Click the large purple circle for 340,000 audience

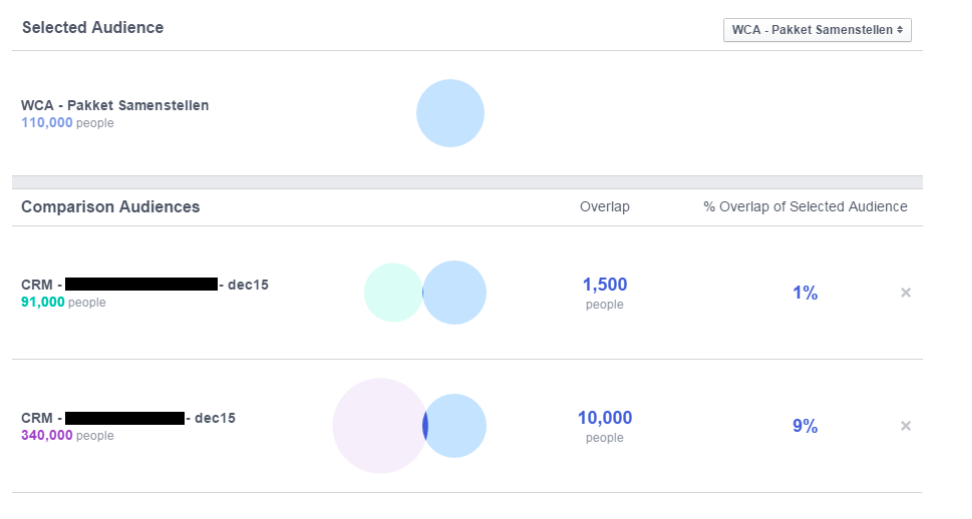(377, 426)
